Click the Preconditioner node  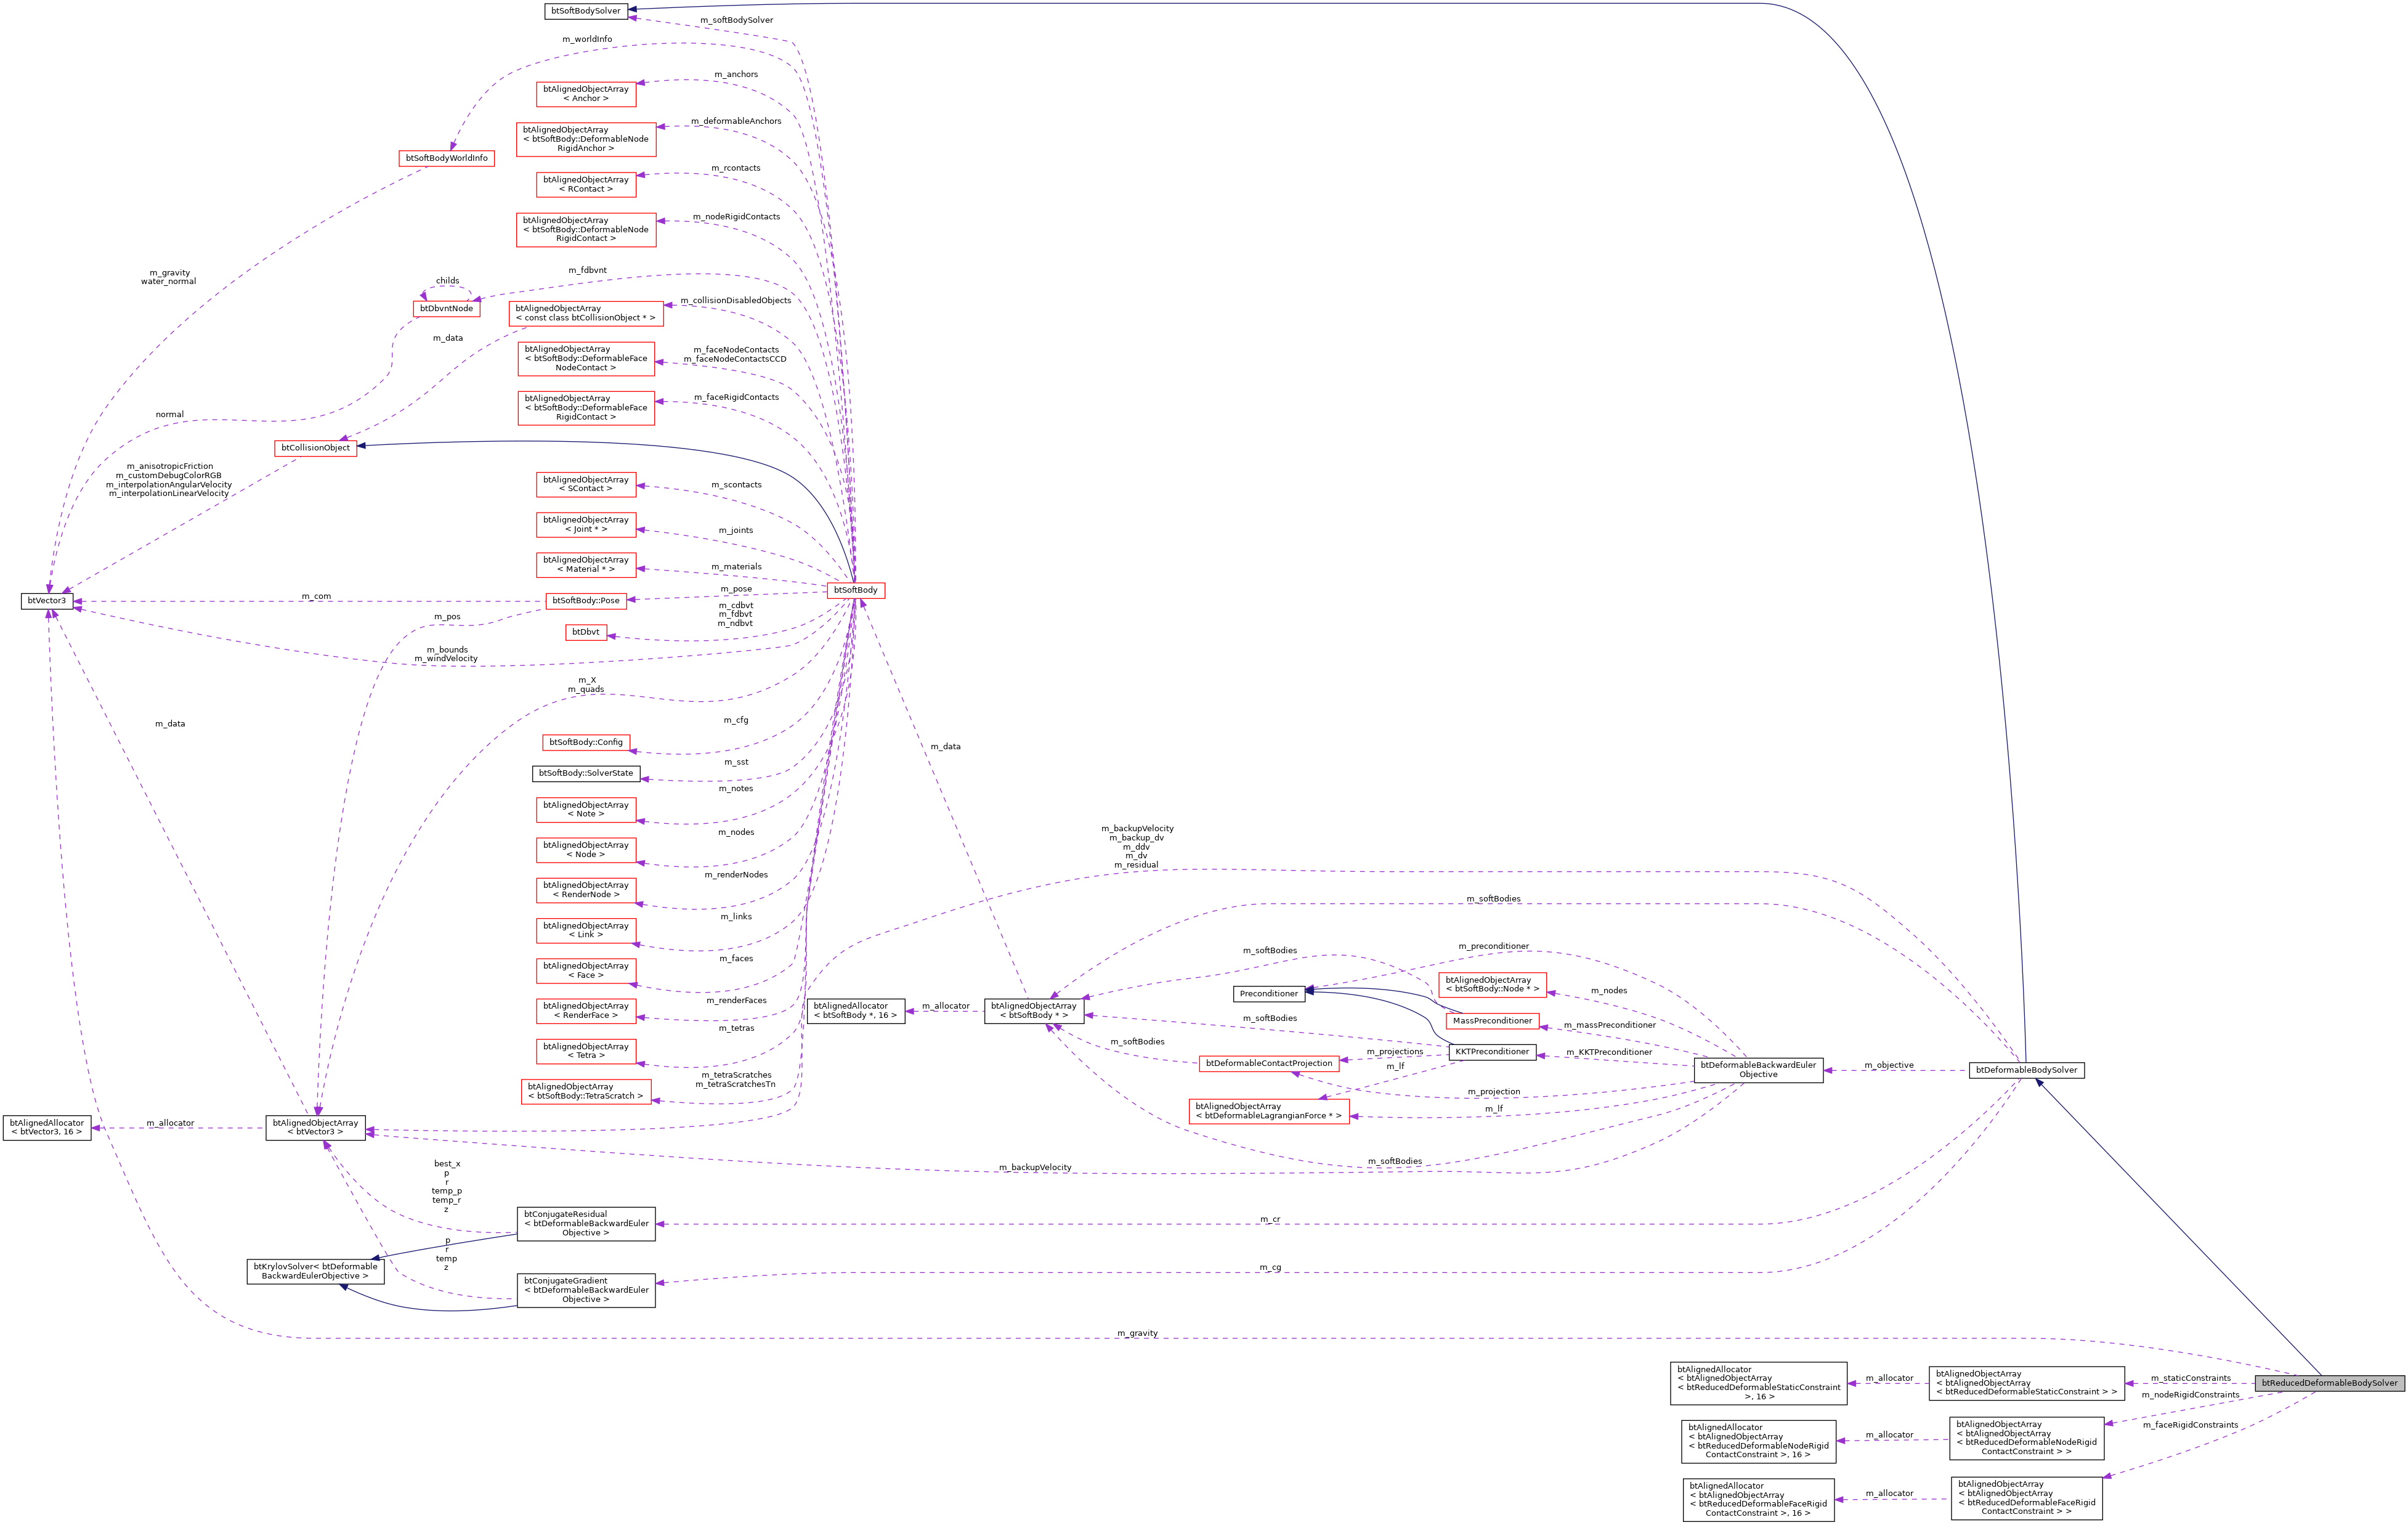pos(1269,993)
